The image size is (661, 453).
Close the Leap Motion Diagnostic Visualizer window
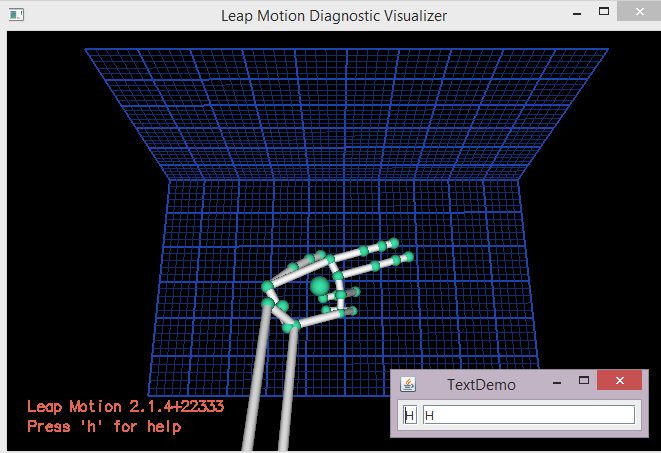pyautogui.click(x=640, y=11)
